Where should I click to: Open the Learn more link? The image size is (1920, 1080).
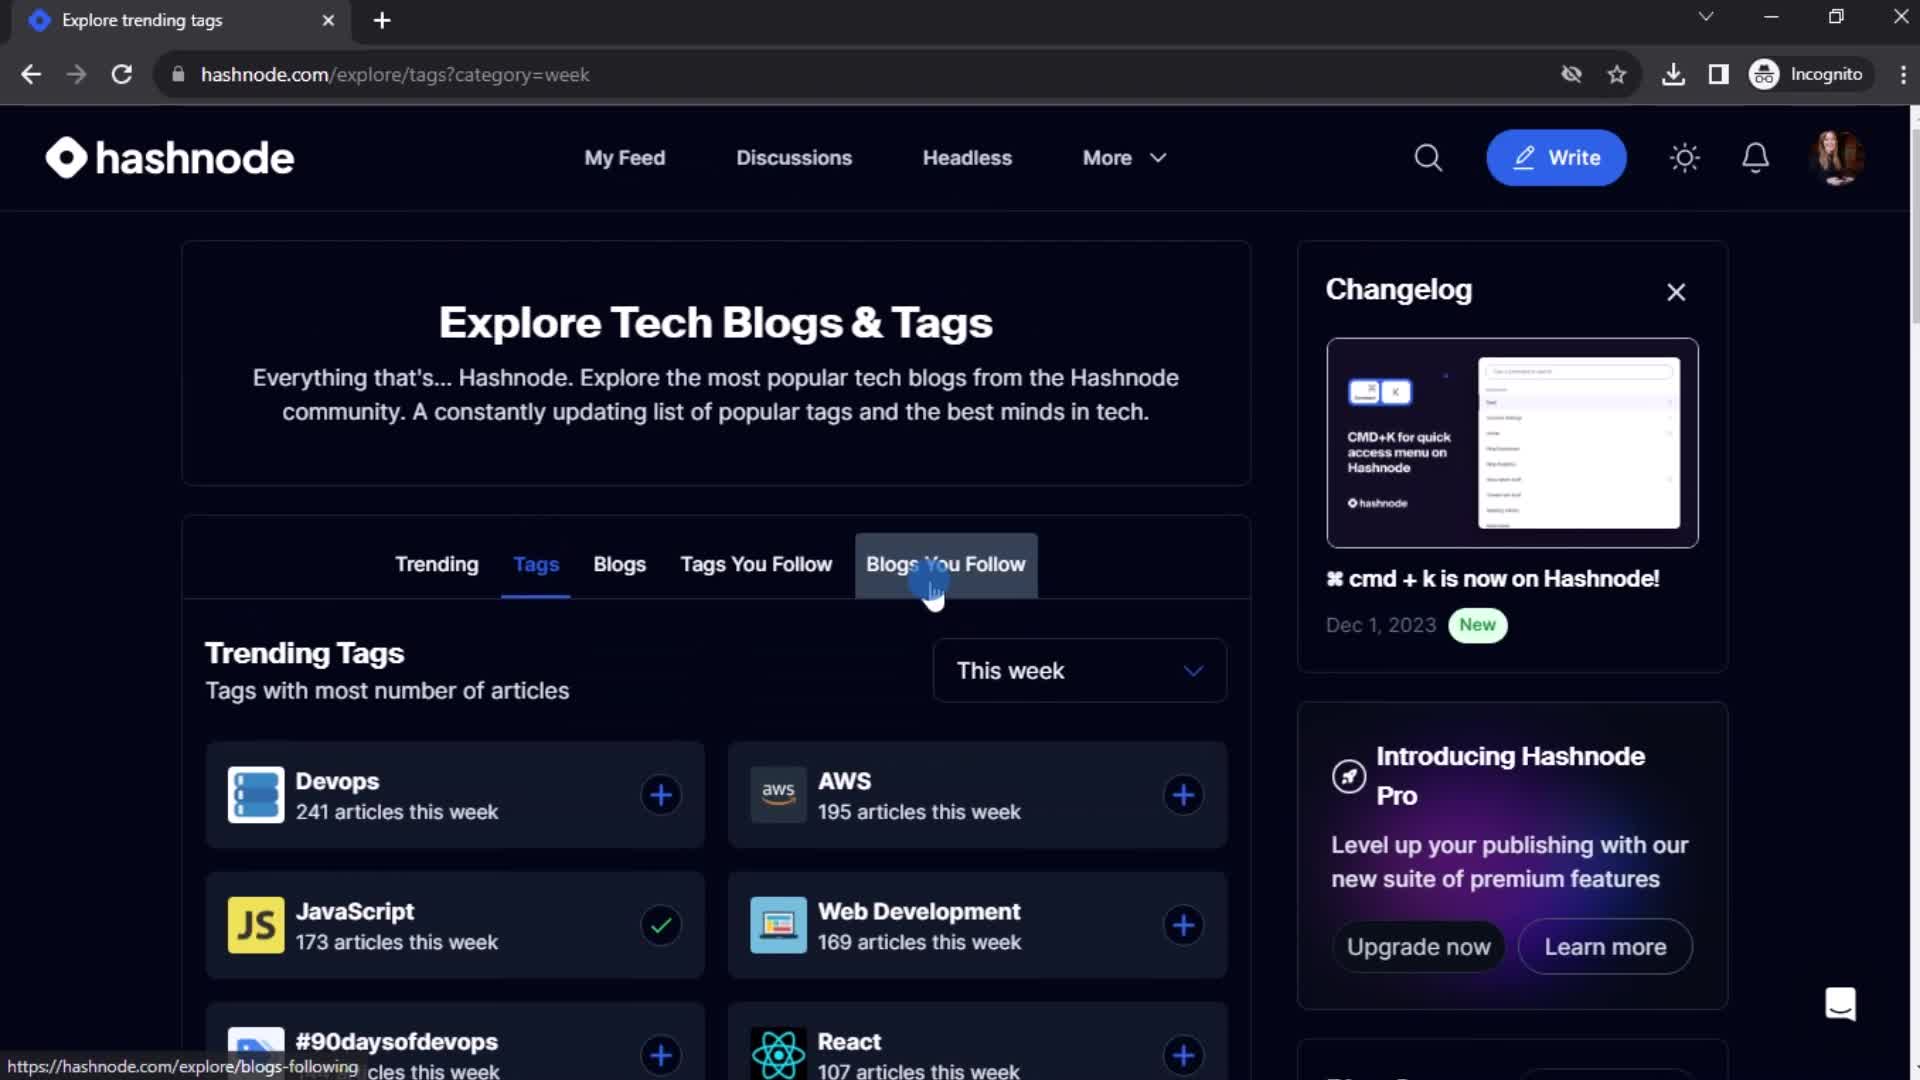[1605, 947]
